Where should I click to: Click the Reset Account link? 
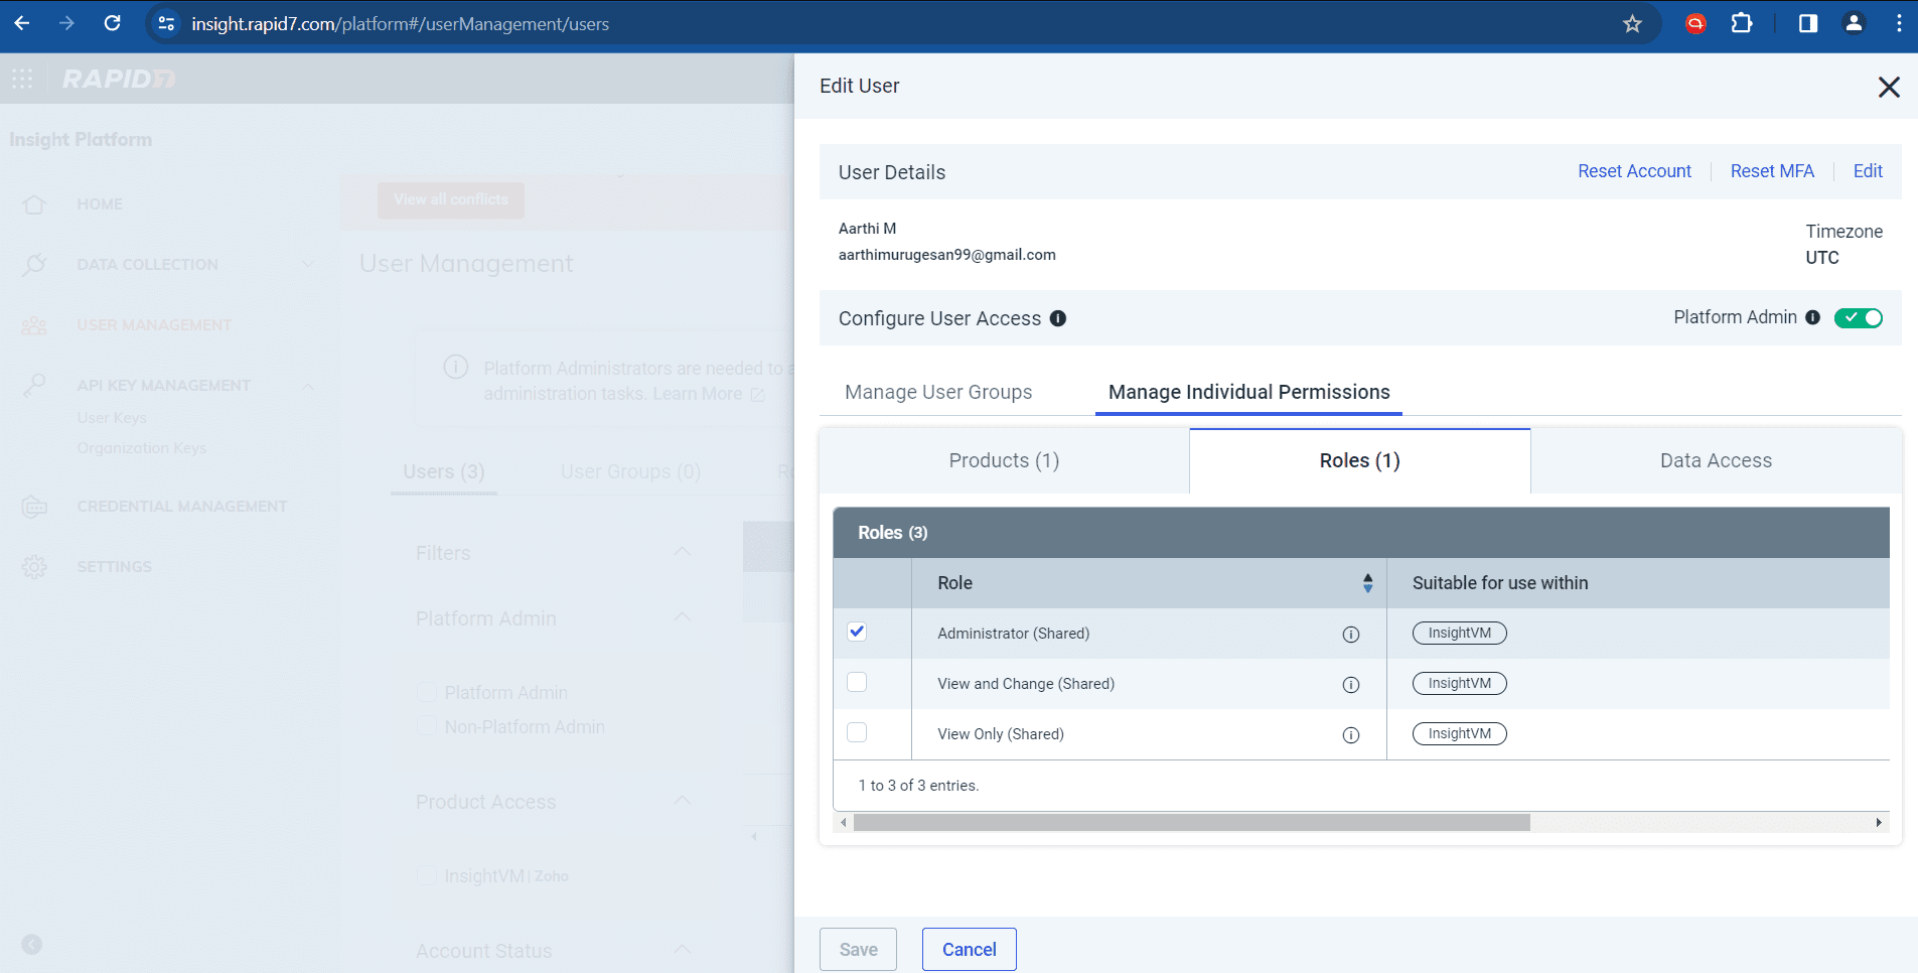tap(1634, 171)
